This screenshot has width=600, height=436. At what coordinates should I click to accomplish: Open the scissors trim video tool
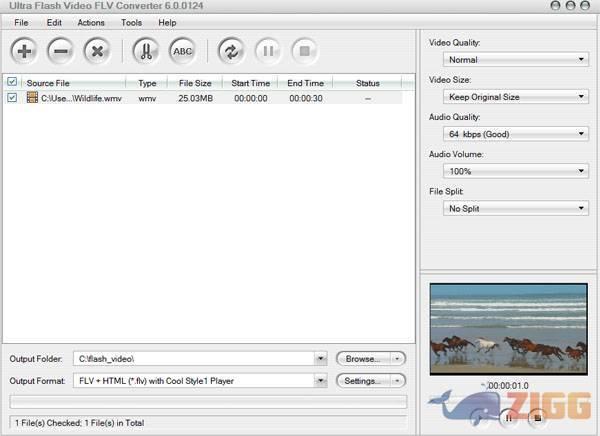coord(145,50)
